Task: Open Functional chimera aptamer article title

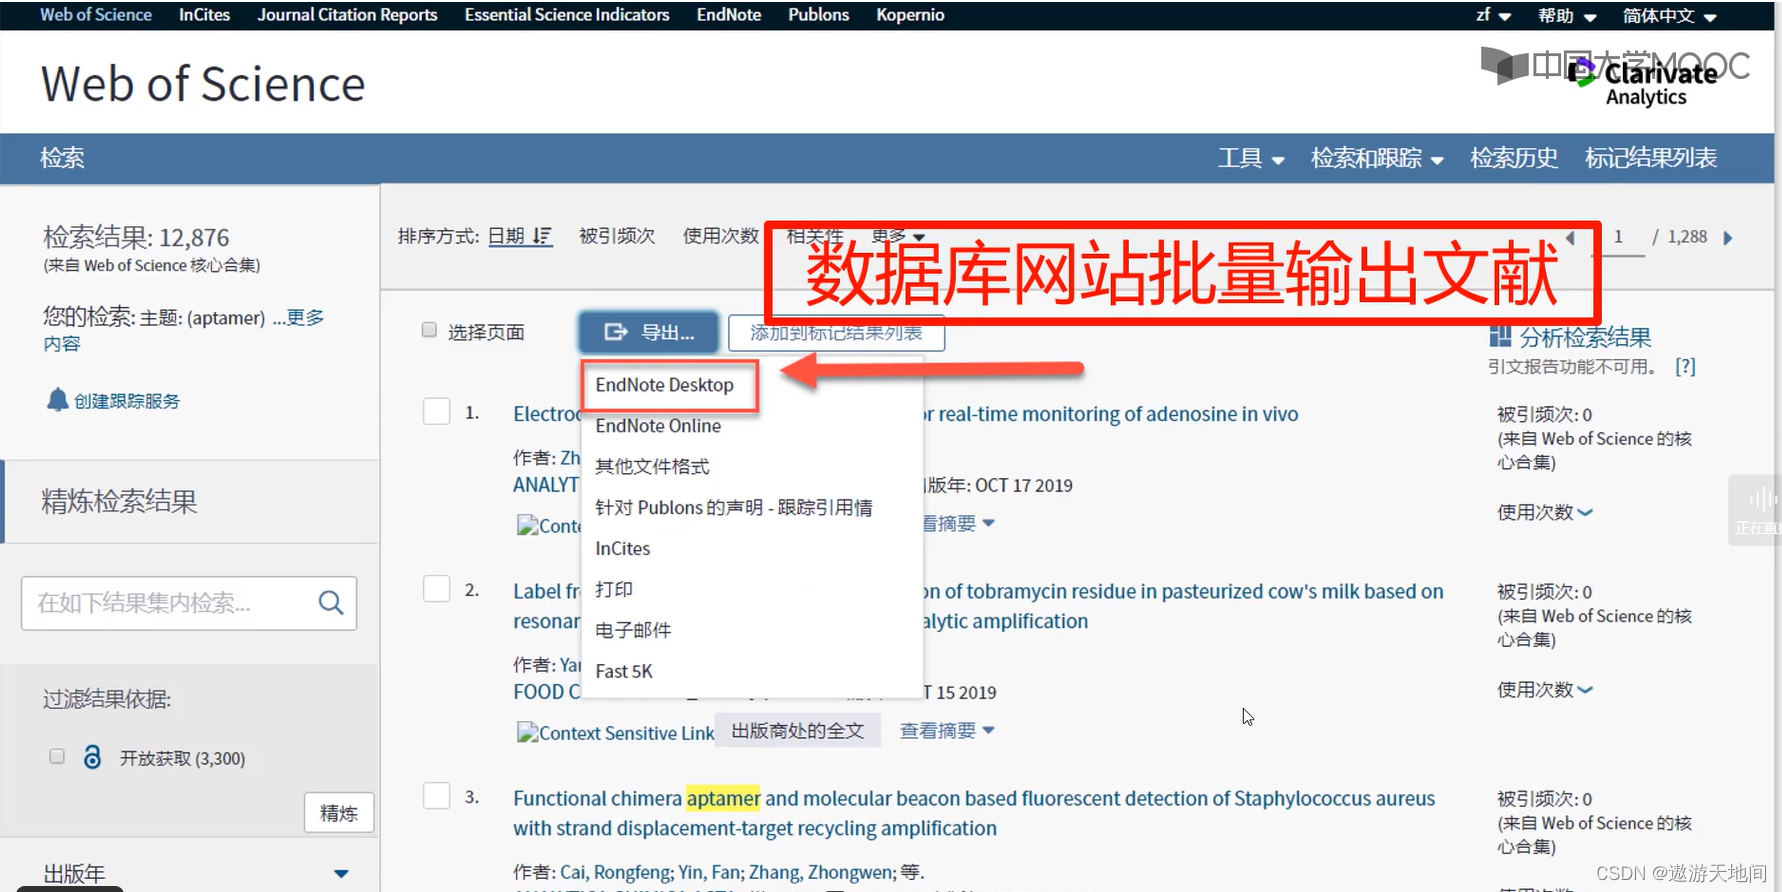Action: [x=974, y=813]
